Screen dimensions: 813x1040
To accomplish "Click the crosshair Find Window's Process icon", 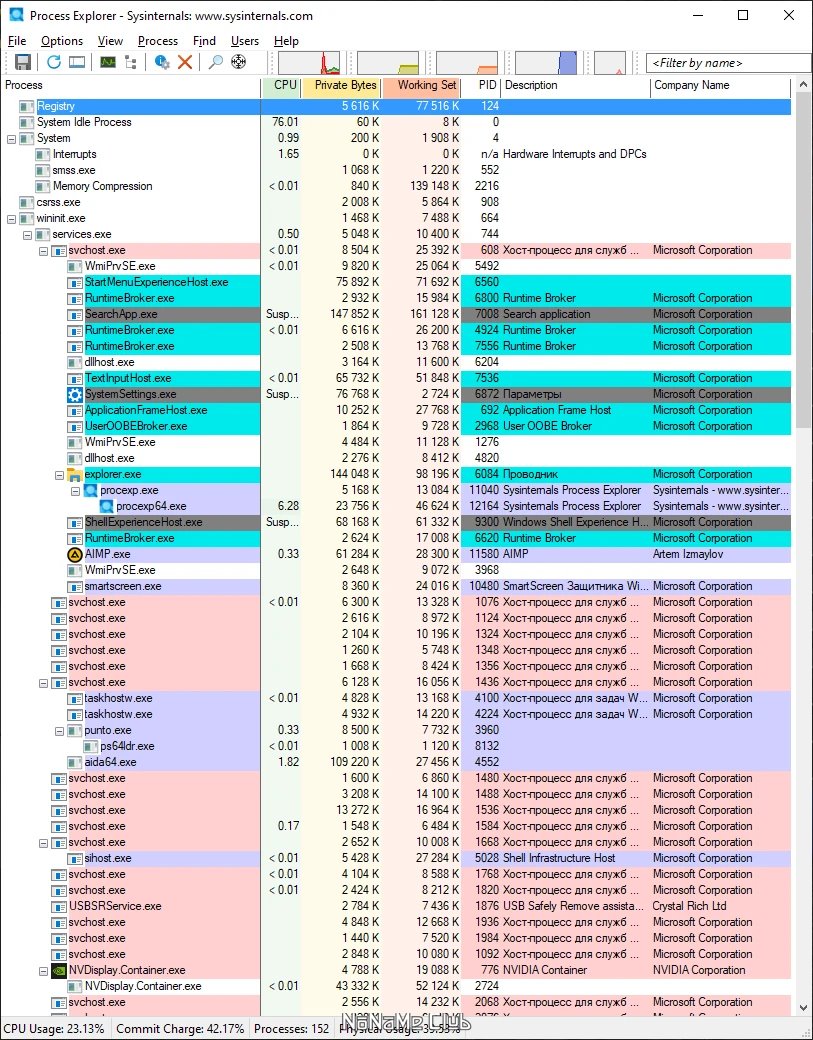I will click(238, 62).
